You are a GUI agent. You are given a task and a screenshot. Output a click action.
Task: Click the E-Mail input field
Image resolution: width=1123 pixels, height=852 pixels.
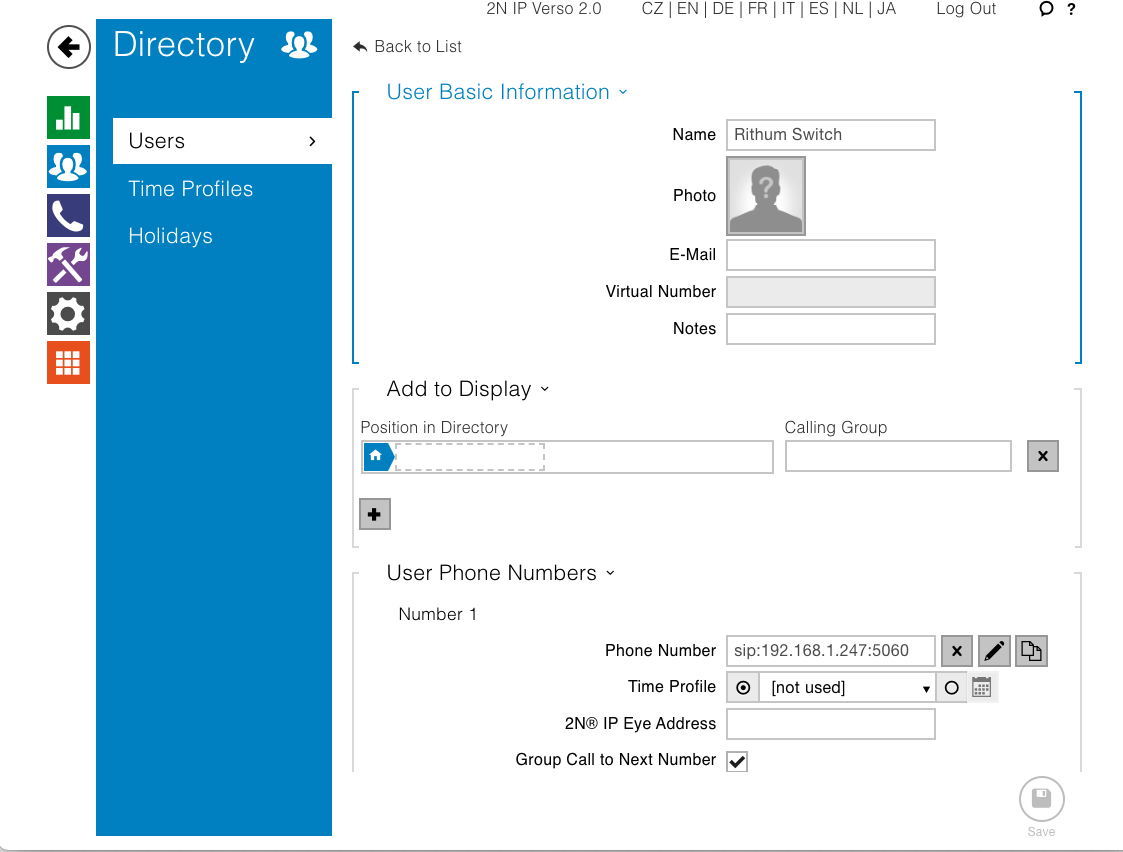click(831, 255)
